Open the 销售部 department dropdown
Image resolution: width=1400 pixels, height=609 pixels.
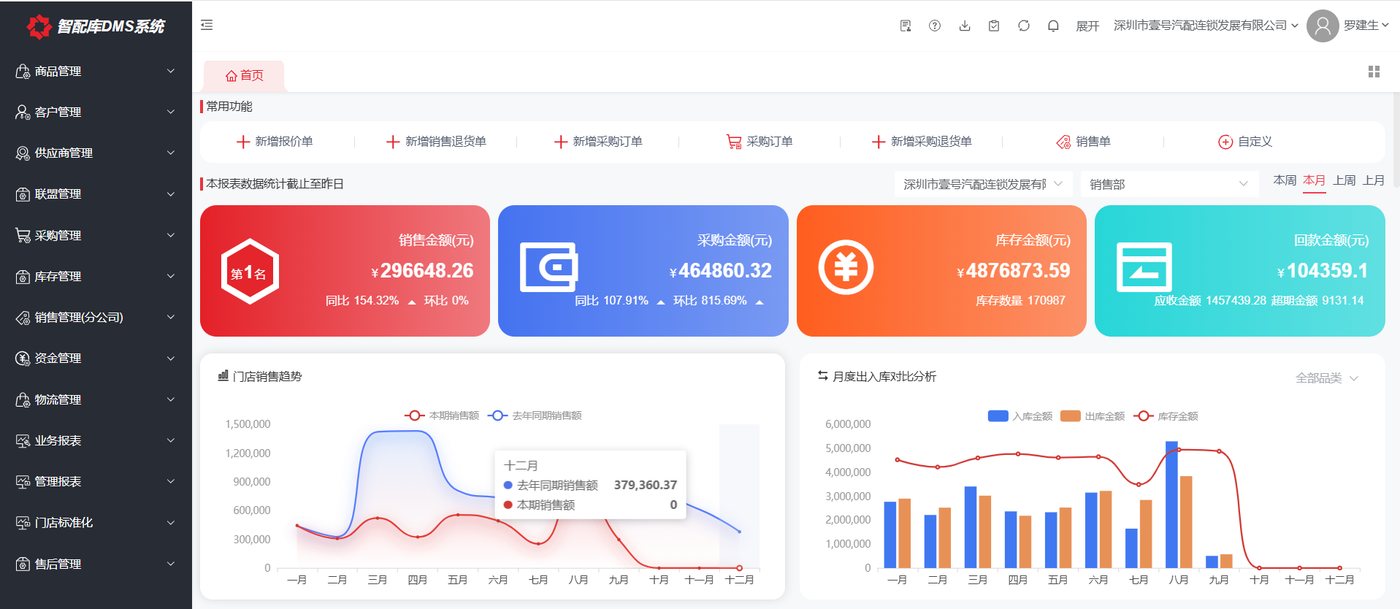click(x=1170, y=184)
